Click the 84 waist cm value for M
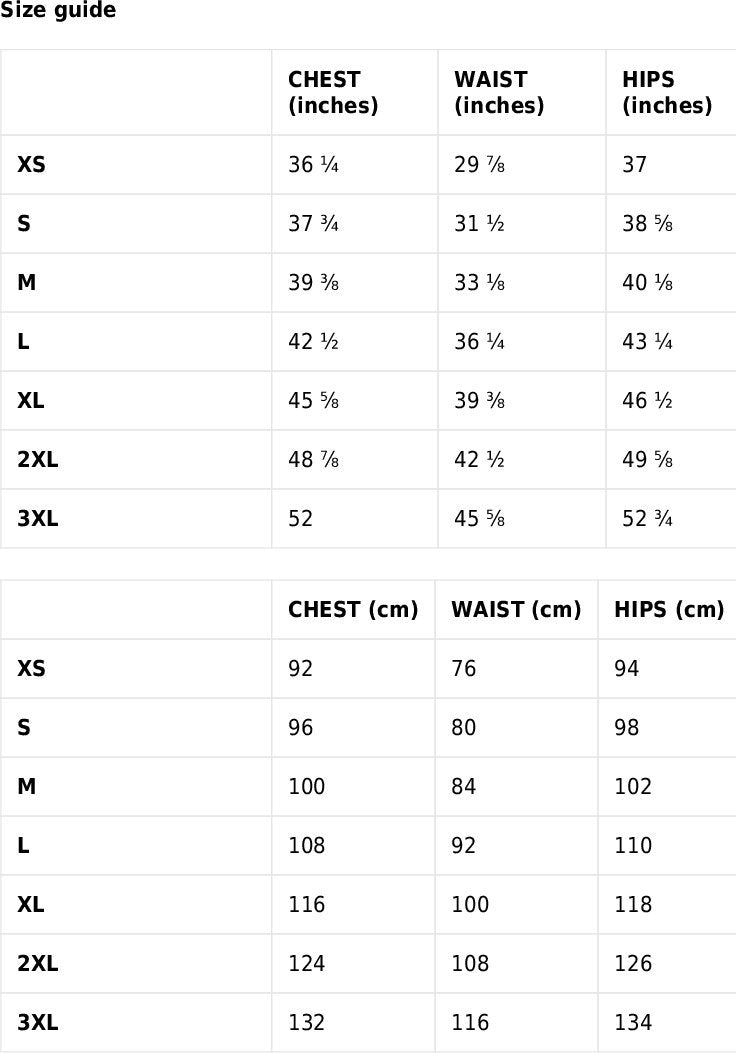 pyautogui.click(x=464, y=787)
